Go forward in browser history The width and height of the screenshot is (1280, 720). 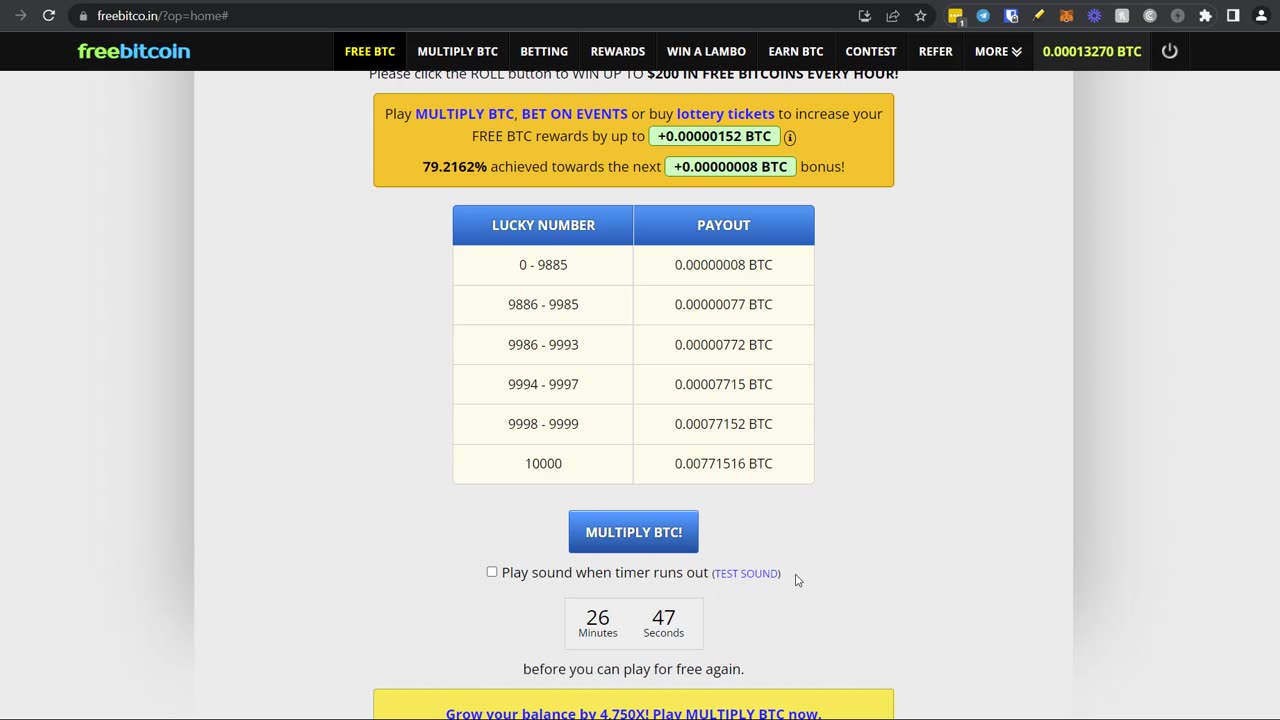(x=20, y=16)
